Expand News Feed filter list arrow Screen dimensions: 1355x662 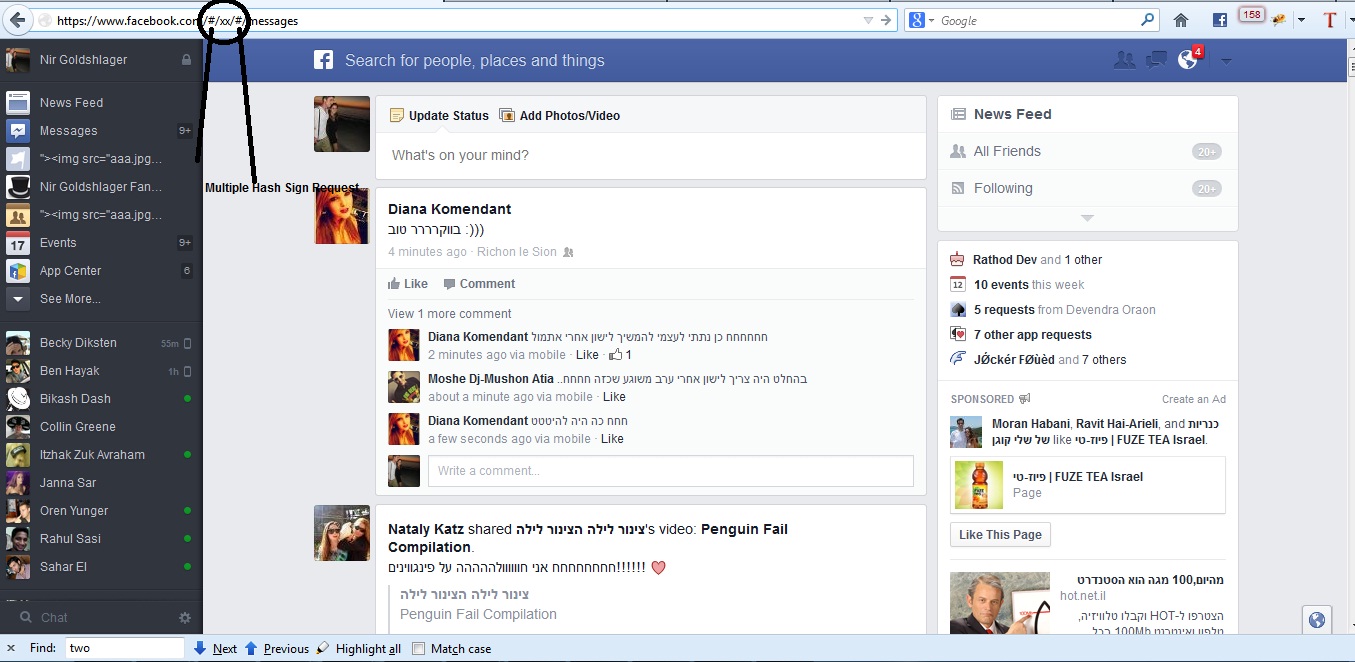1088,218
